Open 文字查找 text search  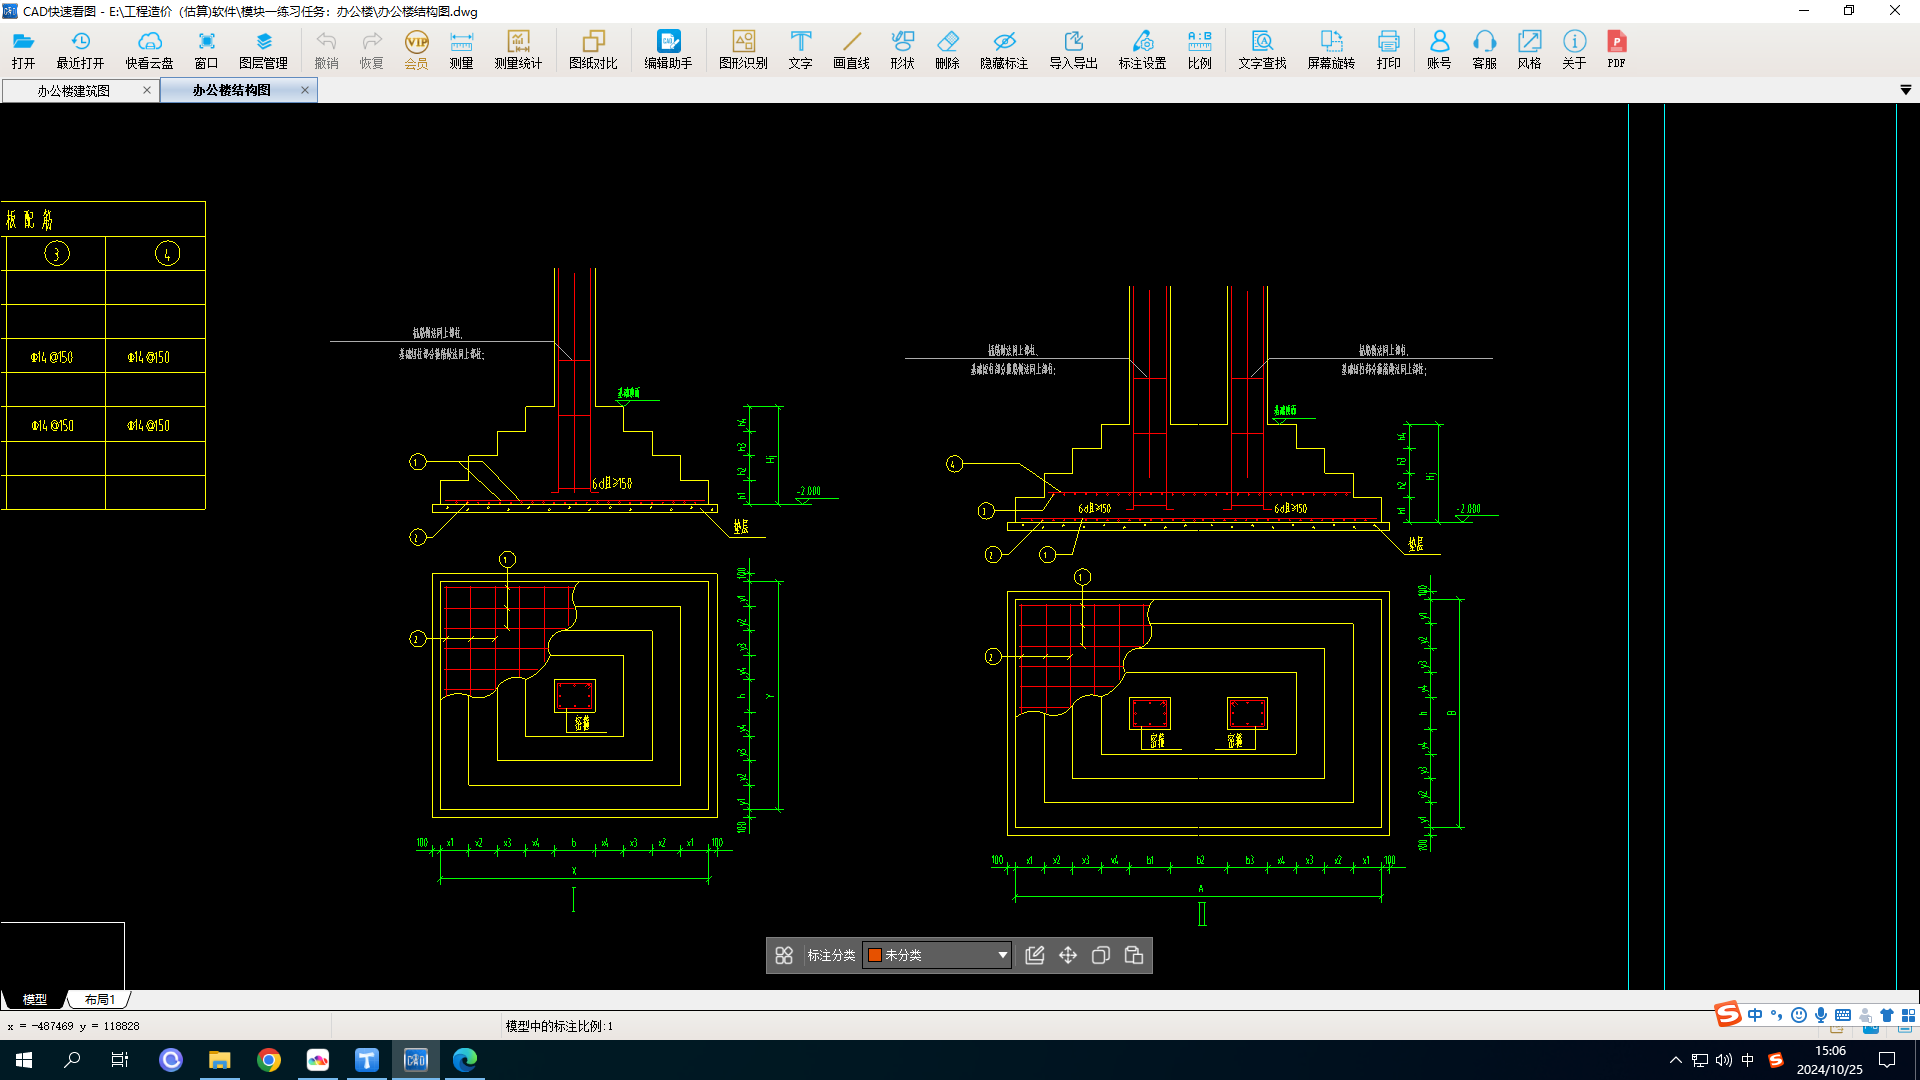[x=1262, y=50]
